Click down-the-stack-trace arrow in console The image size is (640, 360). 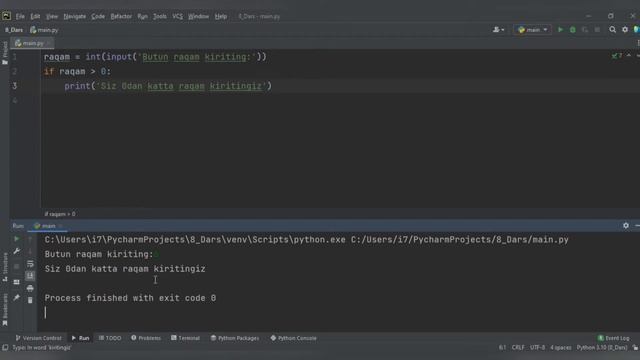[30, 251]
